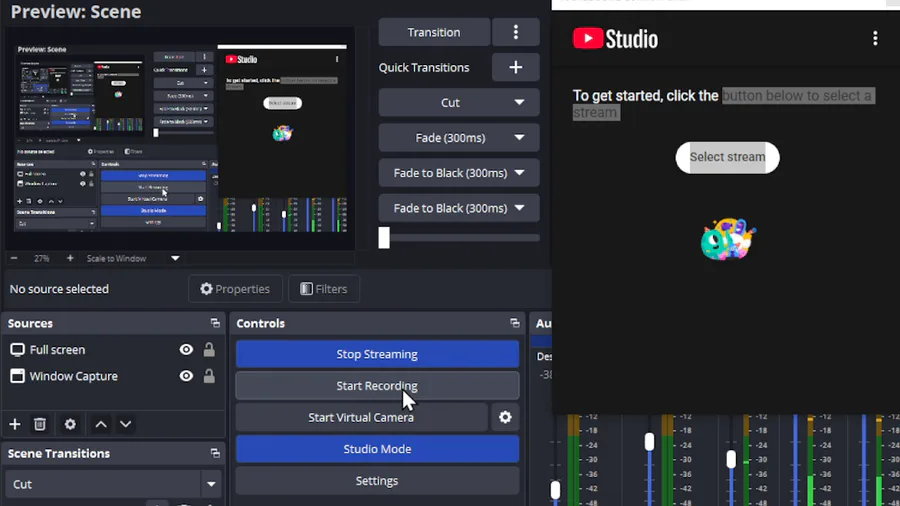The width and height of the screenshot is (900, 506).
Task: Click the Transition button
Action: point(434,32)
